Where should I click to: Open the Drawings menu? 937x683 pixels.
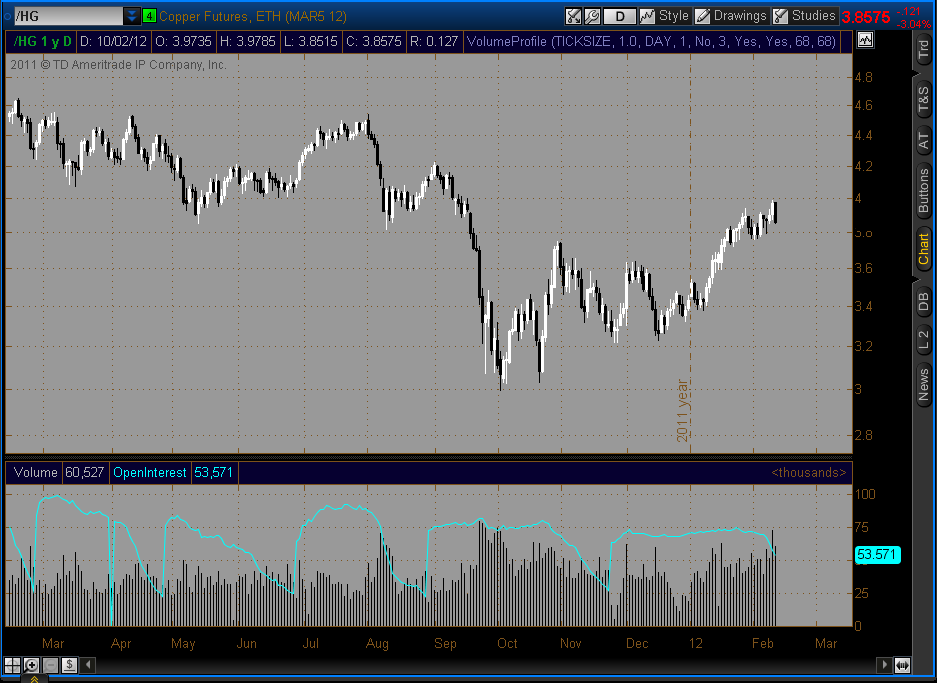coord(731,16)
